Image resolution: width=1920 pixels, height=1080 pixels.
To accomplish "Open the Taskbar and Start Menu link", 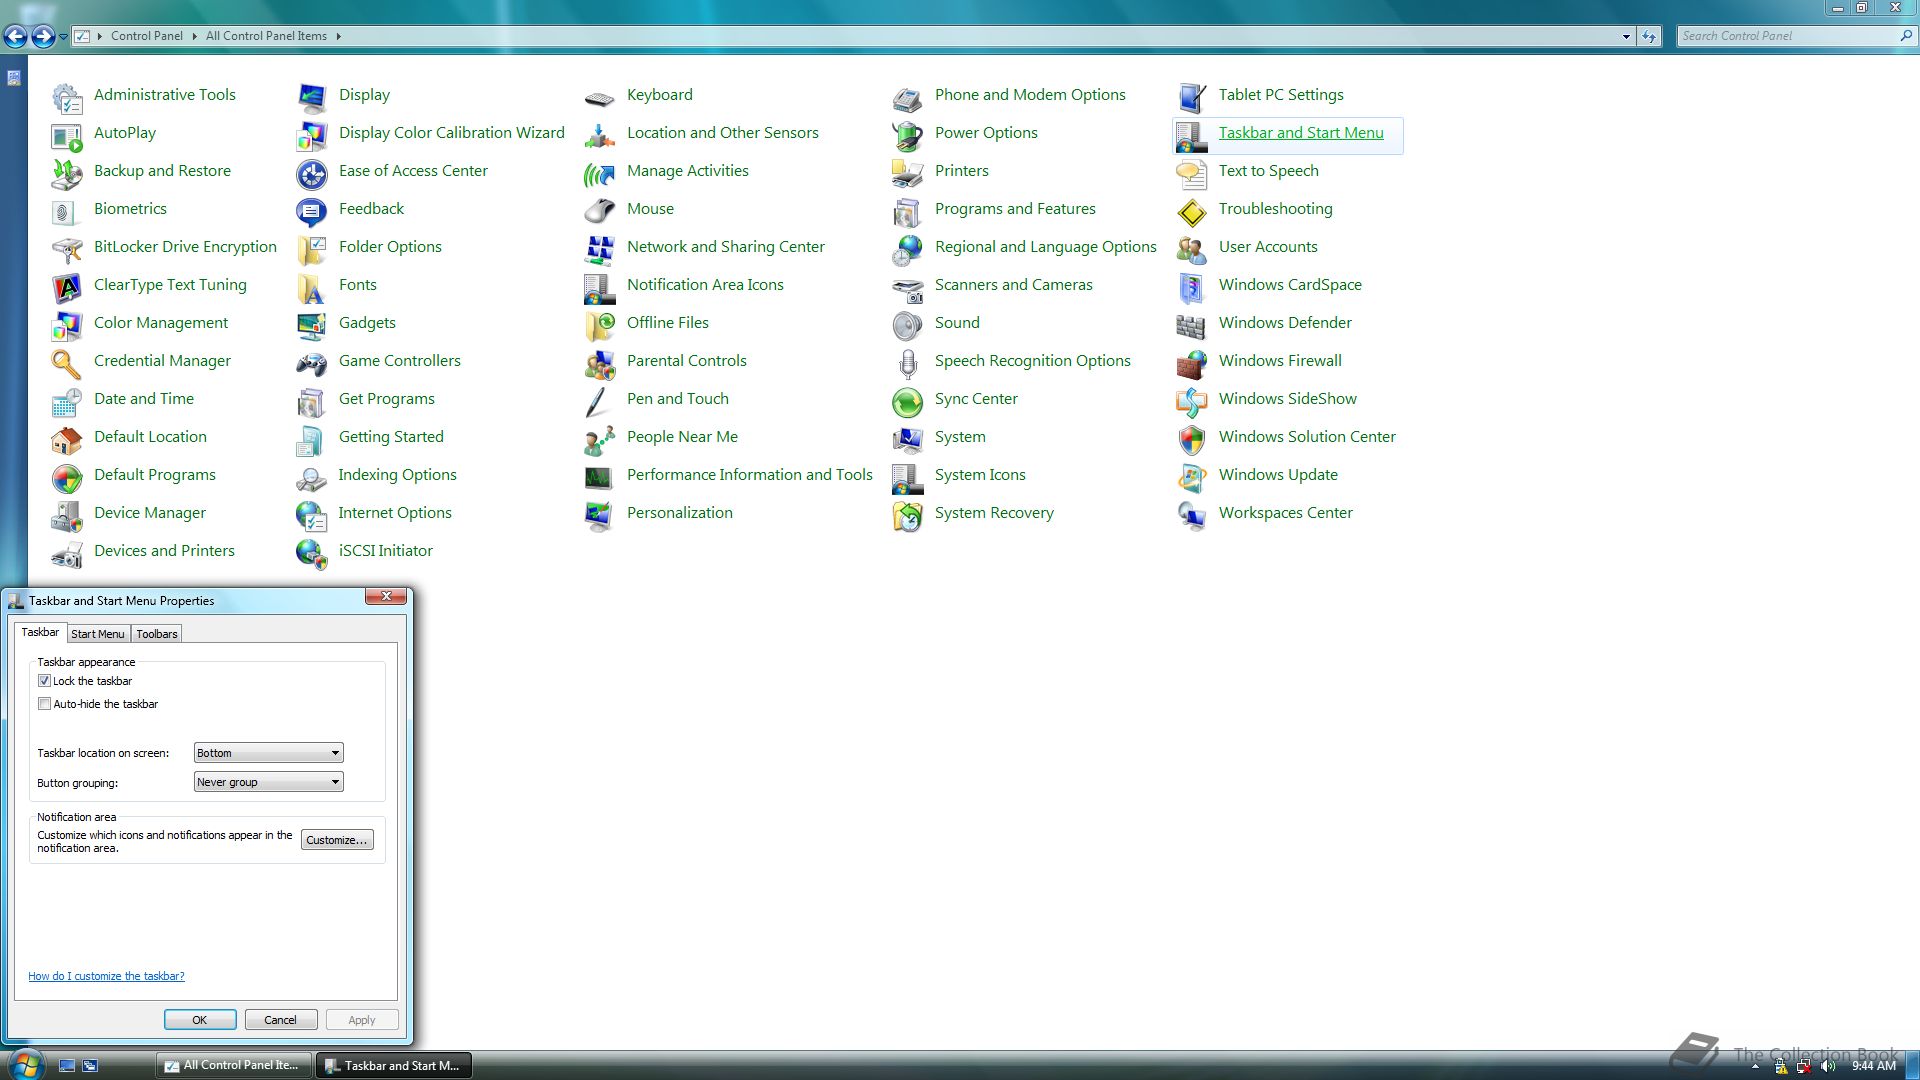I will [1301, 132].
